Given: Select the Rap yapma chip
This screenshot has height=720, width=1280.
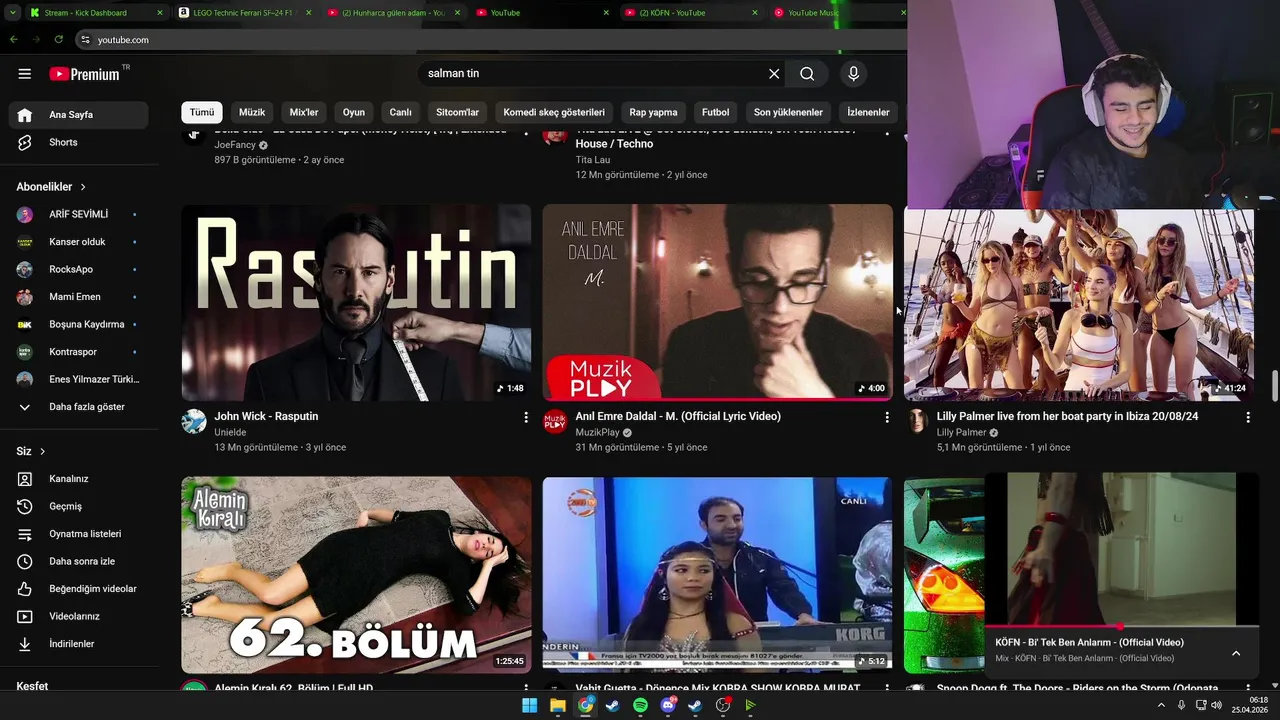Looking at the screenshot, I should [x=653, y=112].
